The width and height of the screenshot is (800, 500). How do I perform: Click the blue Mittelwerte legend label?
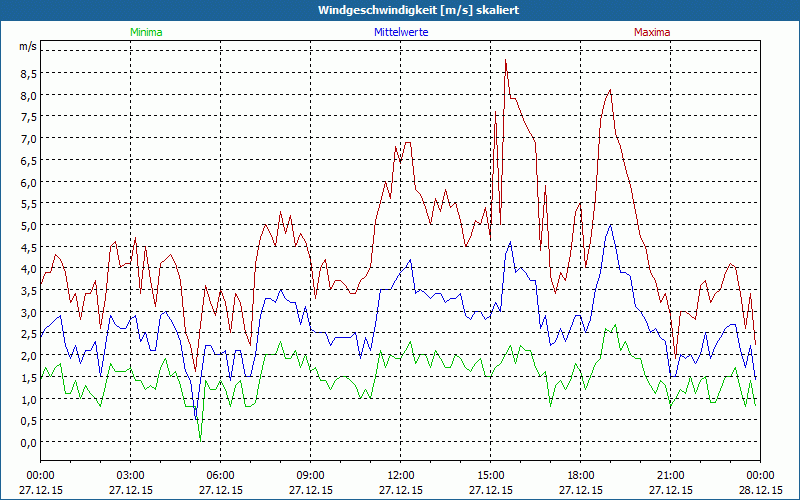point(401,32)
